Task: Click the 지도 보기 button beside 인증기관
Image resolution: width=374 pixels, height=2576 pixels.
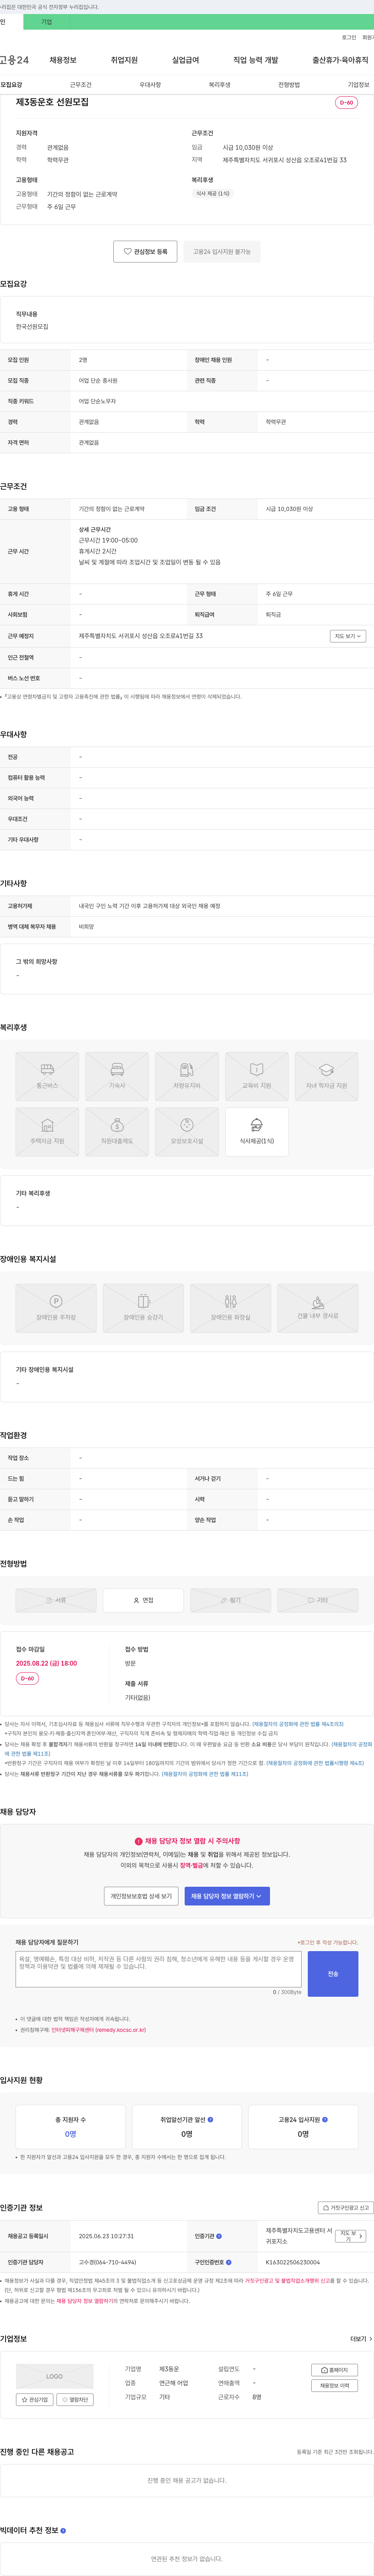Action: tap(350, 2236)
